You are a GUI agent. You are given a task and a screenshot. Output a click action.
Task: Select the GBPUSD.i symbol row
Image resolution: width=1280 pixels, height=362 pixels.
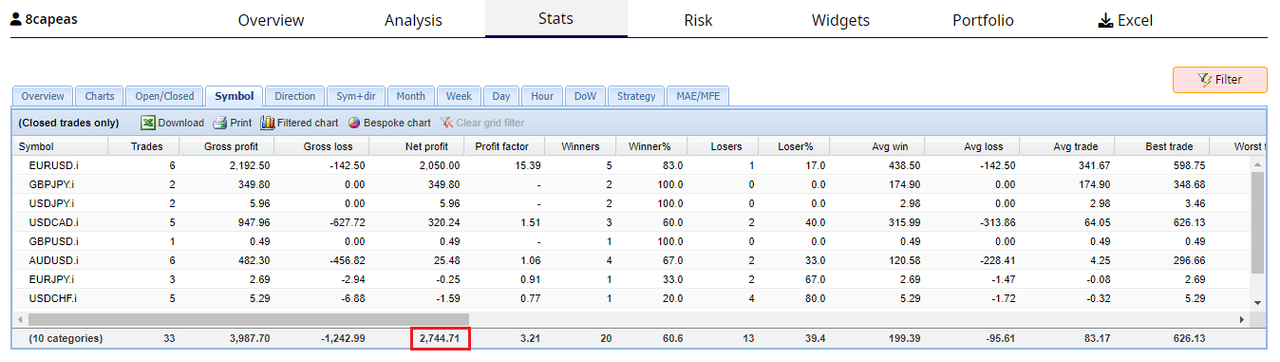pos(632,242)
